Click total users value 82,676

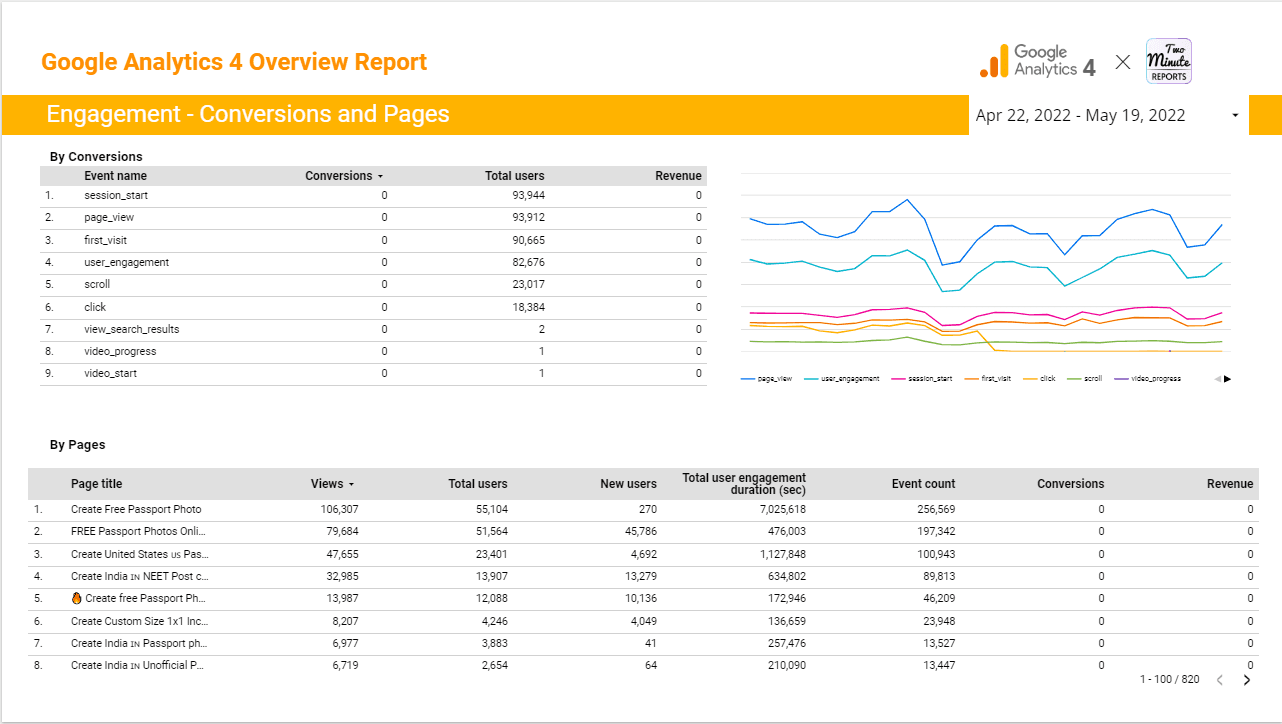528,263
